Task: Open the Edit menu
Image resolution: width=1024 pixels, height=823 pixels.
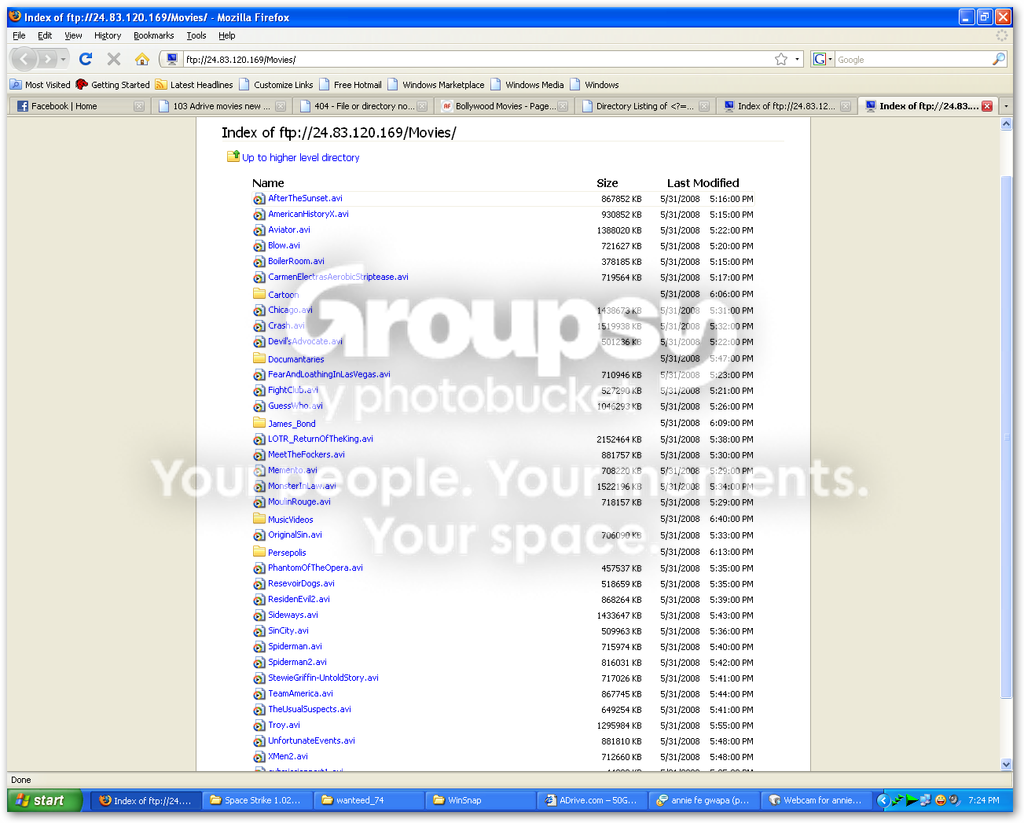Action: [x=44, y=35]
